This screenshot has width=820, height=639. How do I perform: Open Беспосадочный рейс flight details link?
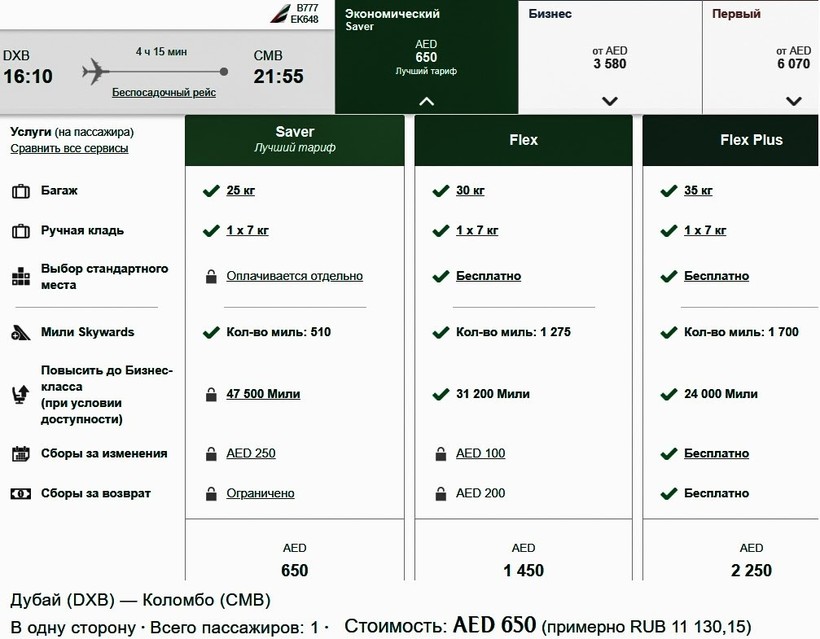click(164, 93)
